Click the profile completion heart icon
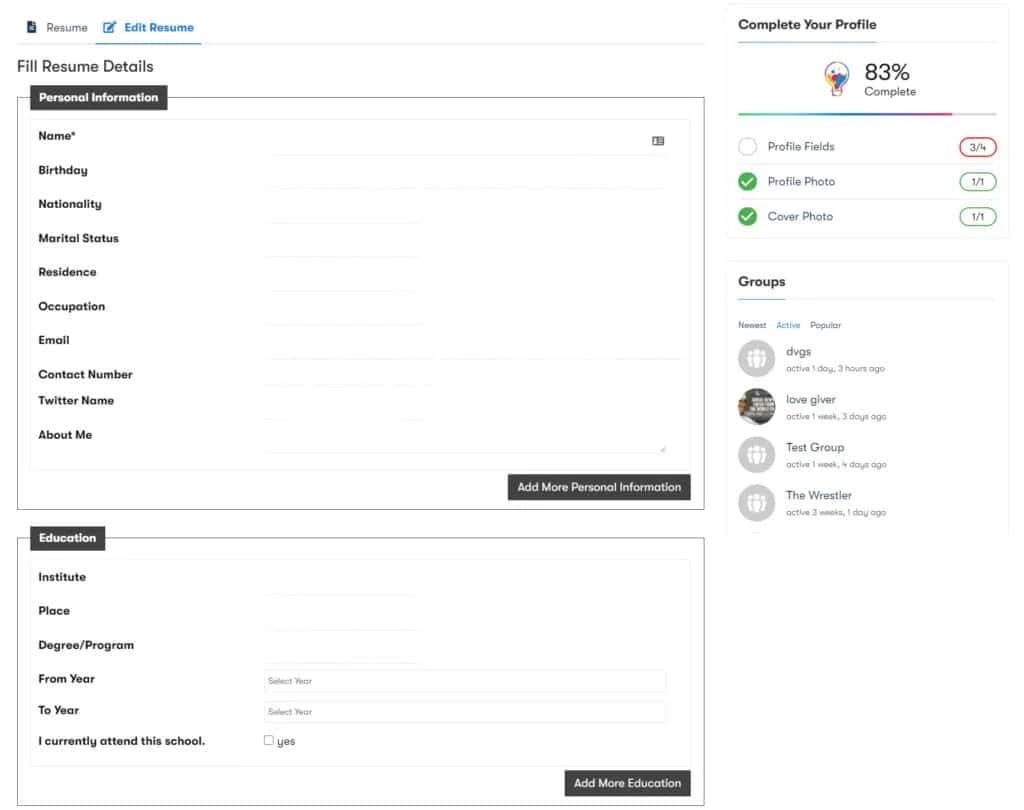The width and height of the screenshot is (1024, 810). (x=837, y=78)
